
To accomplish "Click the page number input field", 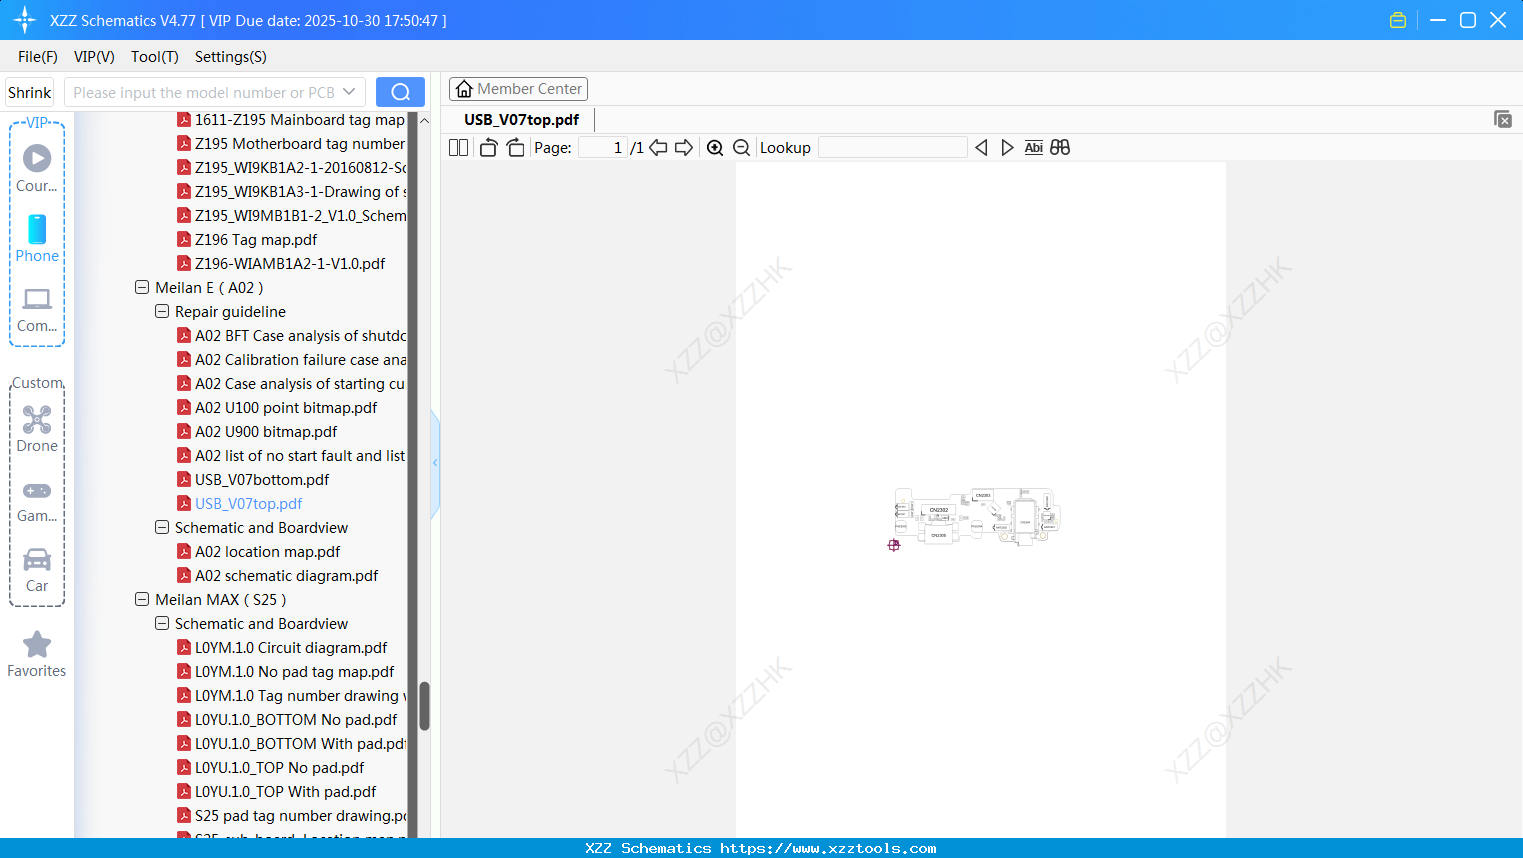I will [603, 148].
